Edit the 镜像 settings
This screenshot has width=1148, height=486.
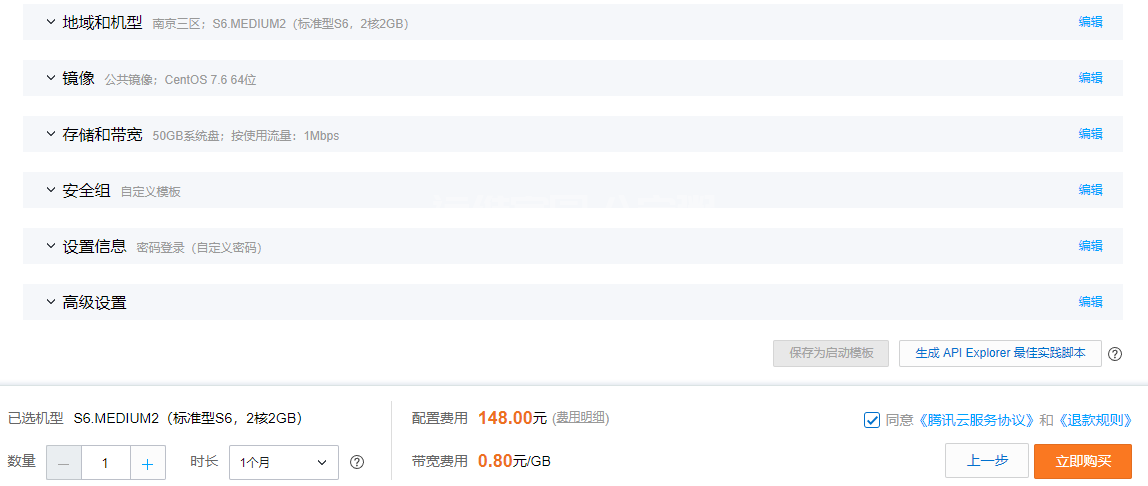pos(1090,78)
